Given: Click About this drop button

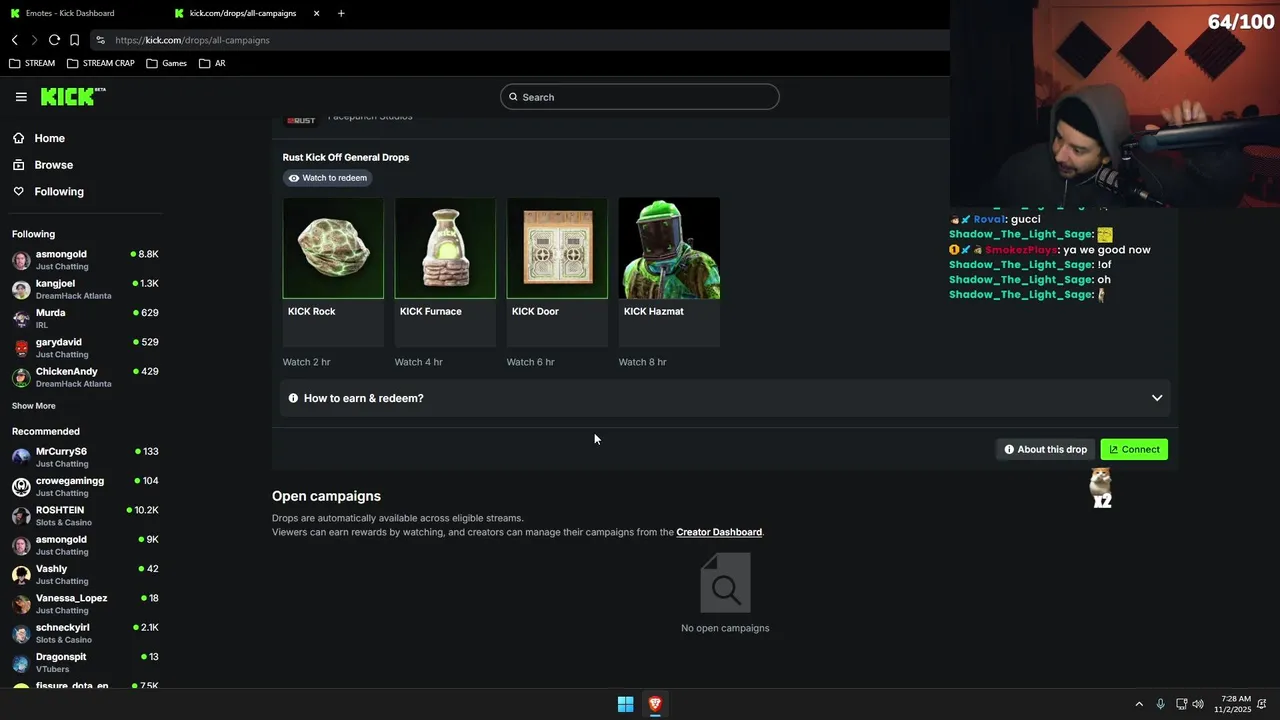Looking at the screenshot, I should 1046,450.
